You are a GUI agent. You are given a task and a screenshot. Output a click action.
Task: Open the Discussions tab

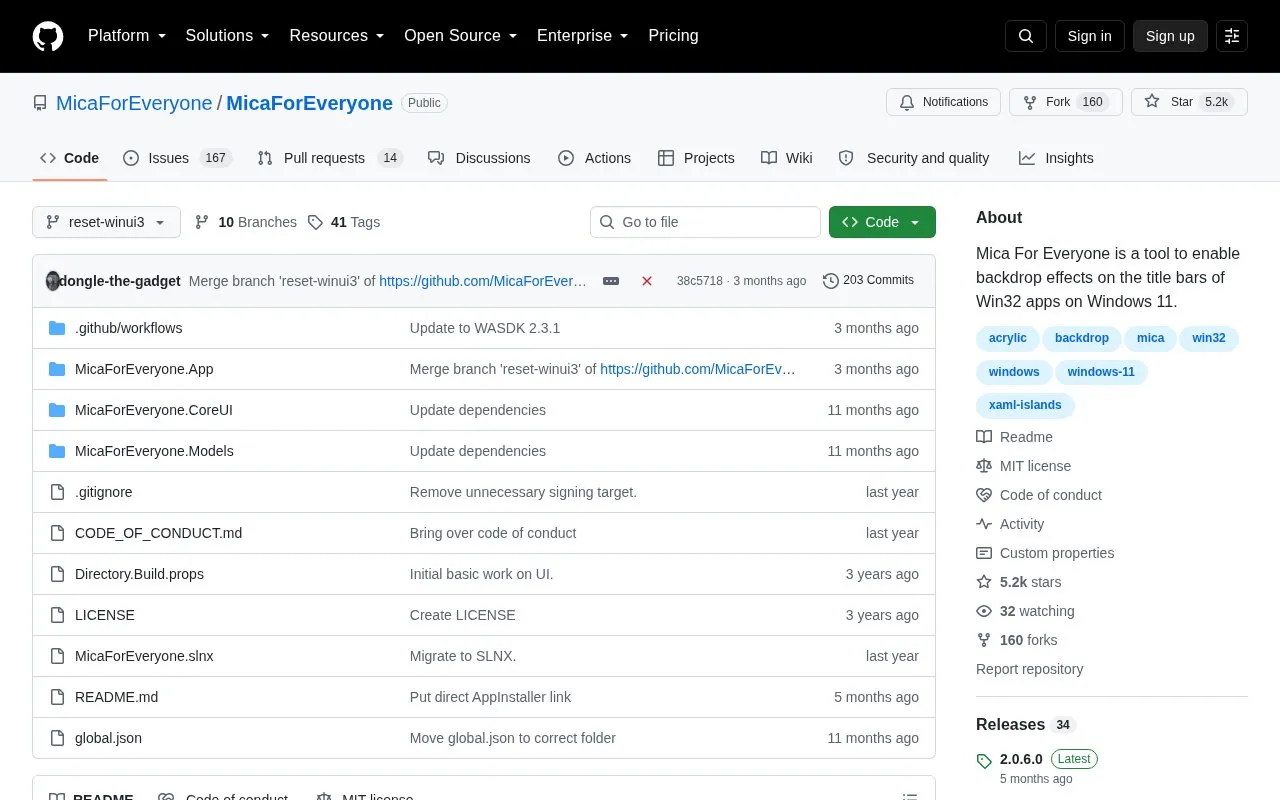click(479, 158)
